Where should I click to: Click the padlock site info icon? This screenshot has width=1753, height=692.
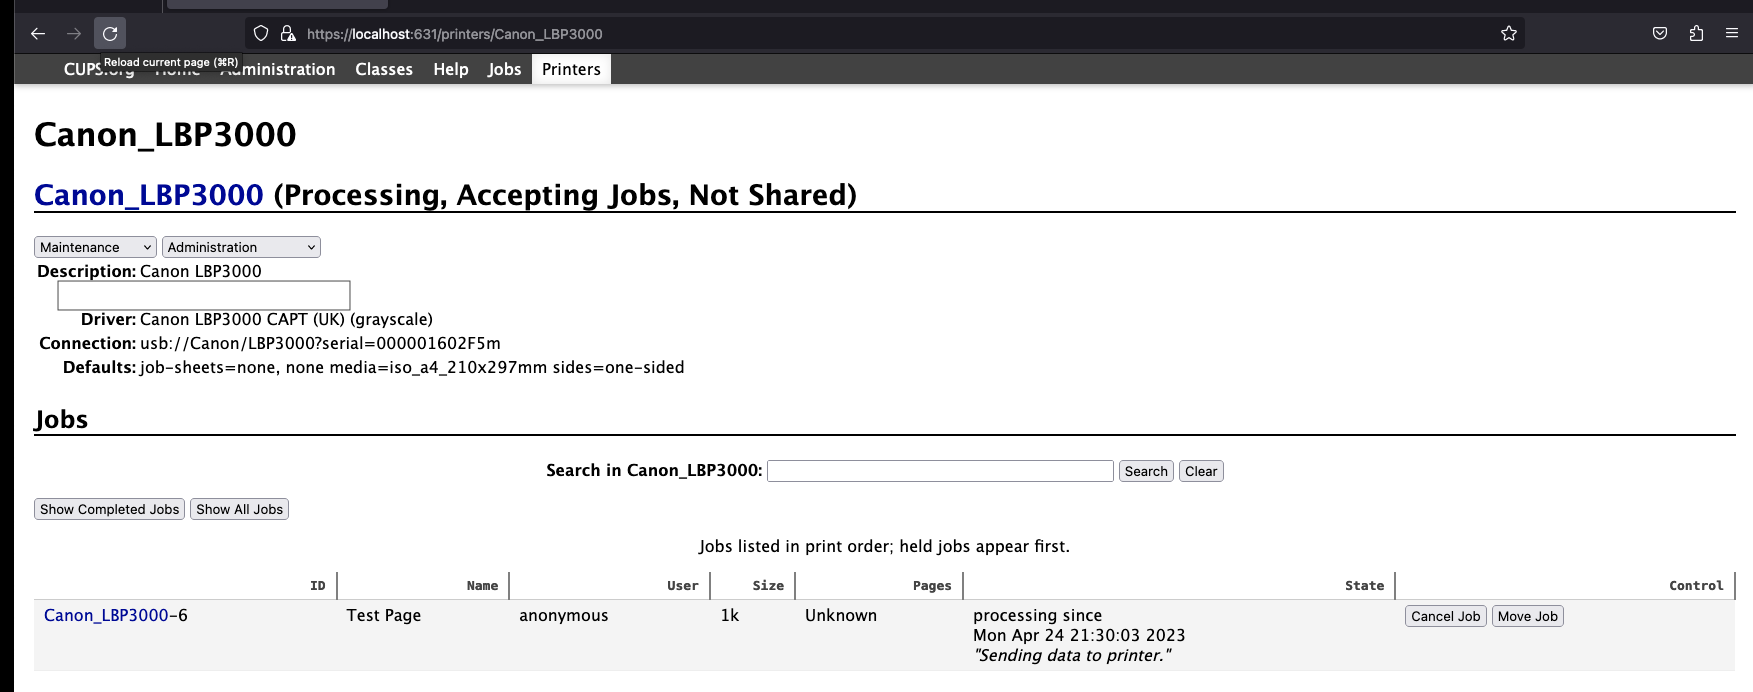[x=288, y=34]
